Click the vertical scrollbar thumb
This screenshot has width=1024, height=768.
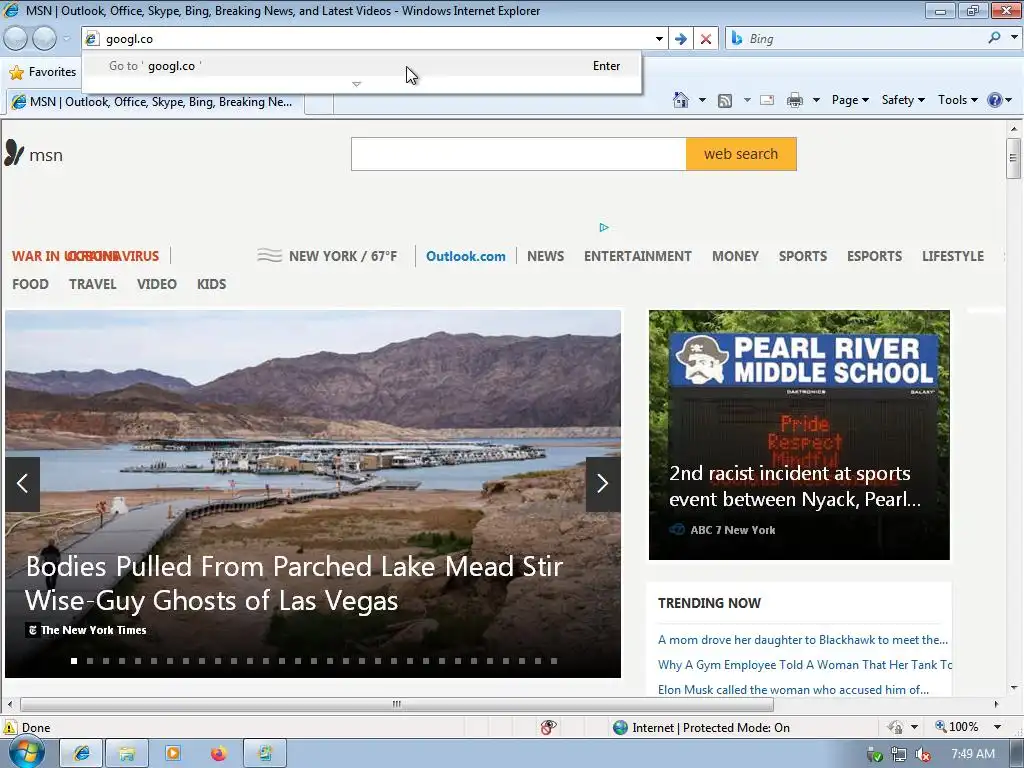click(x=1013, y=158)
